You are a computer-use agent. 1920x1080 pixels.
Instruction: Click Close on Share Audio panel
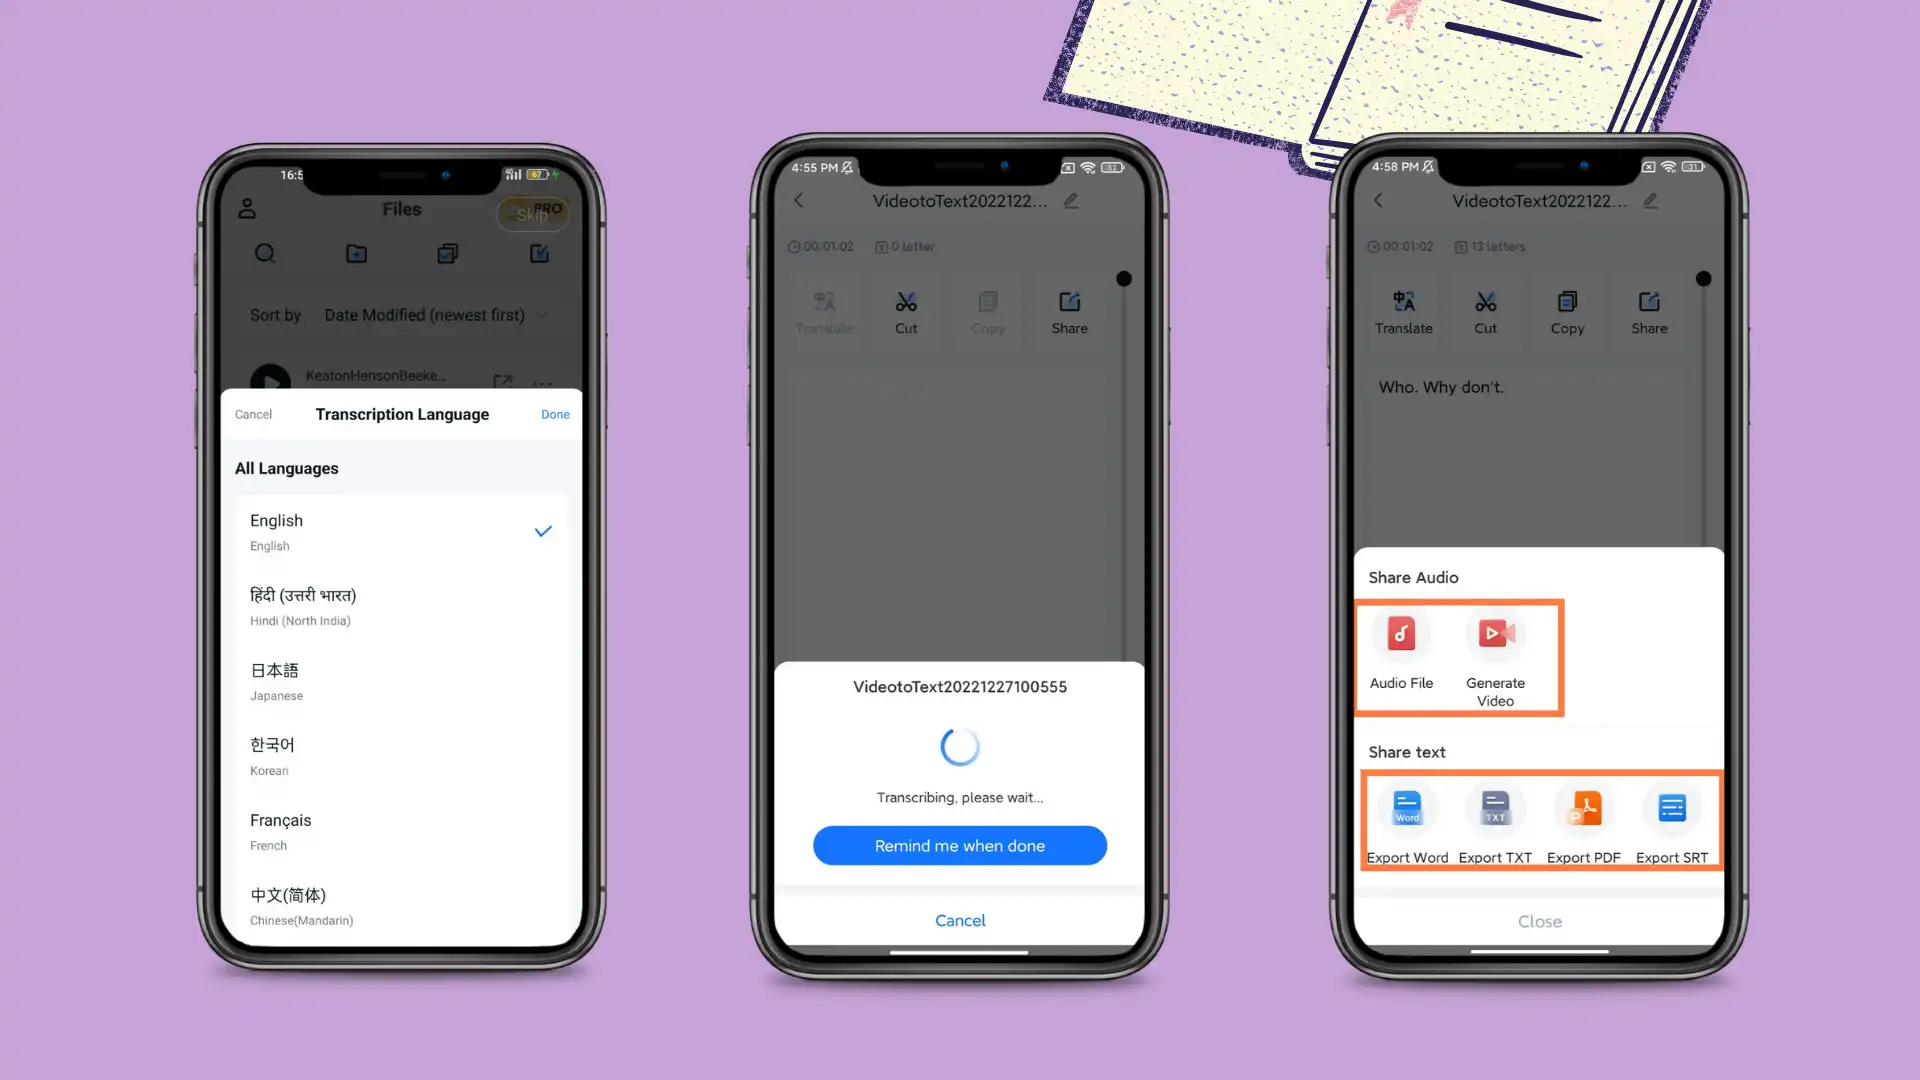point(1539,922)
